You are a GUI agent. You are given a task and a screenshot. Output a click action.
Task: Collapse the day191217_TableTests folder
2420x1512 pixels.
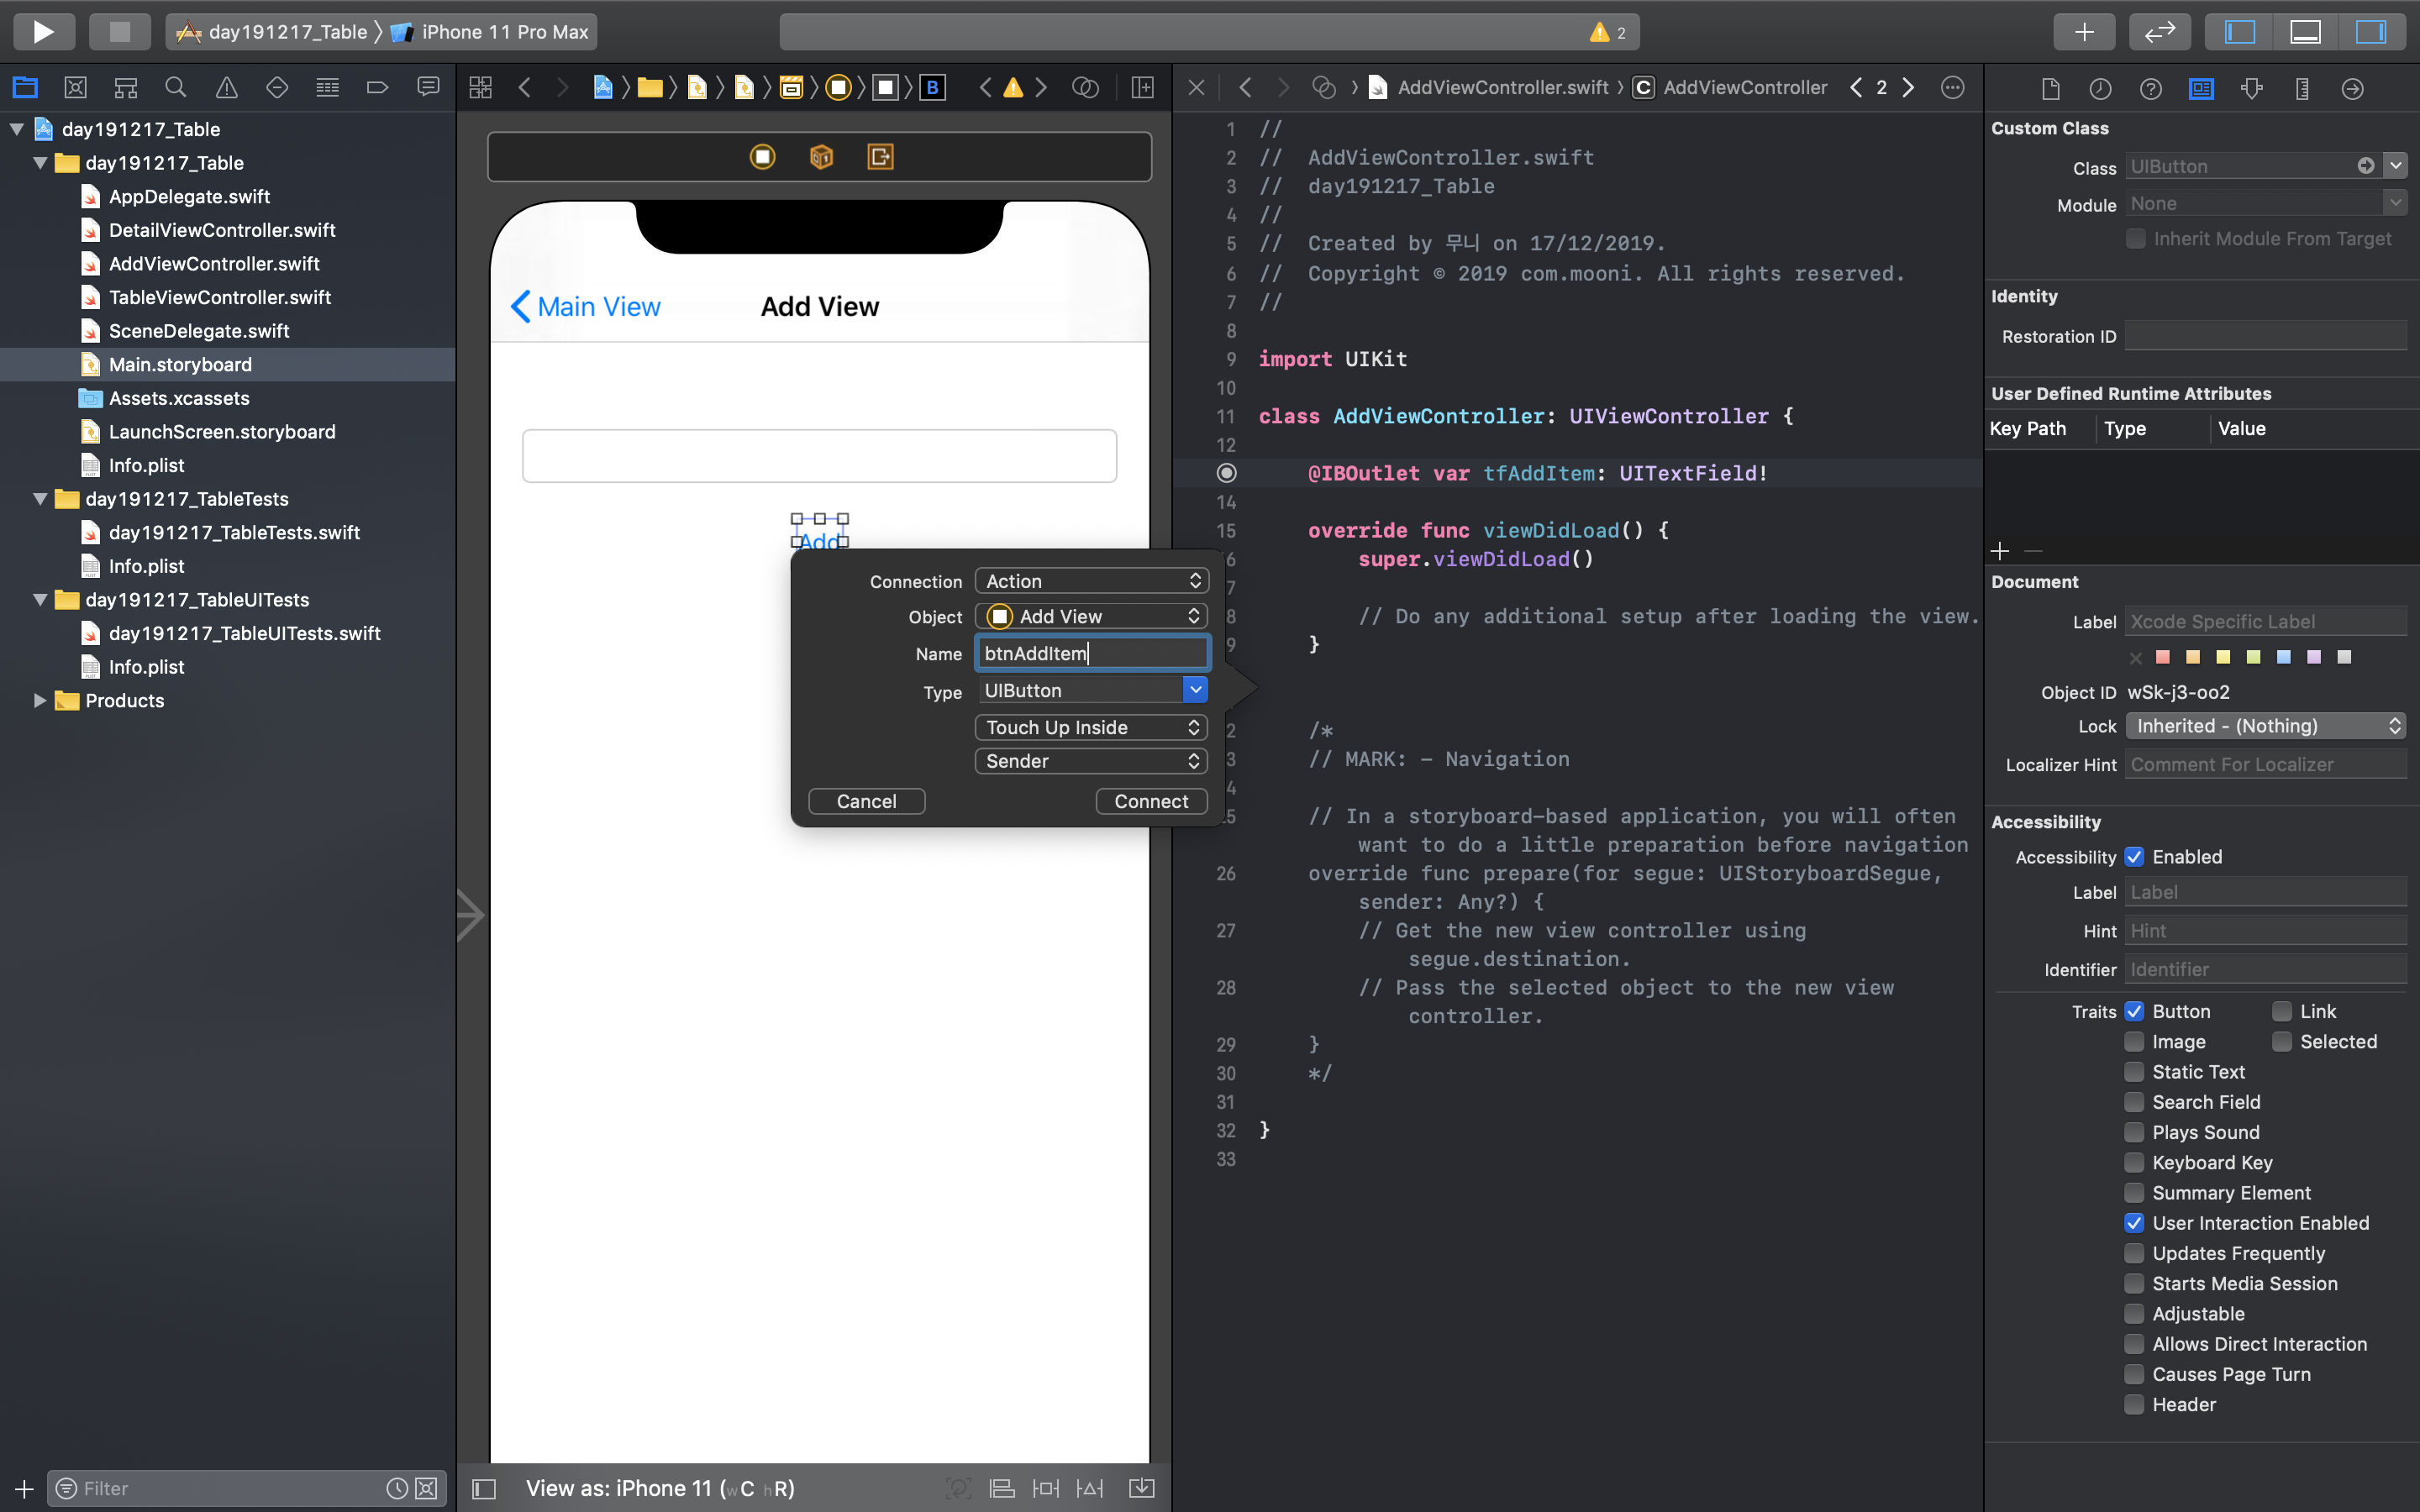pyautogui.click(x=40, y=499)
